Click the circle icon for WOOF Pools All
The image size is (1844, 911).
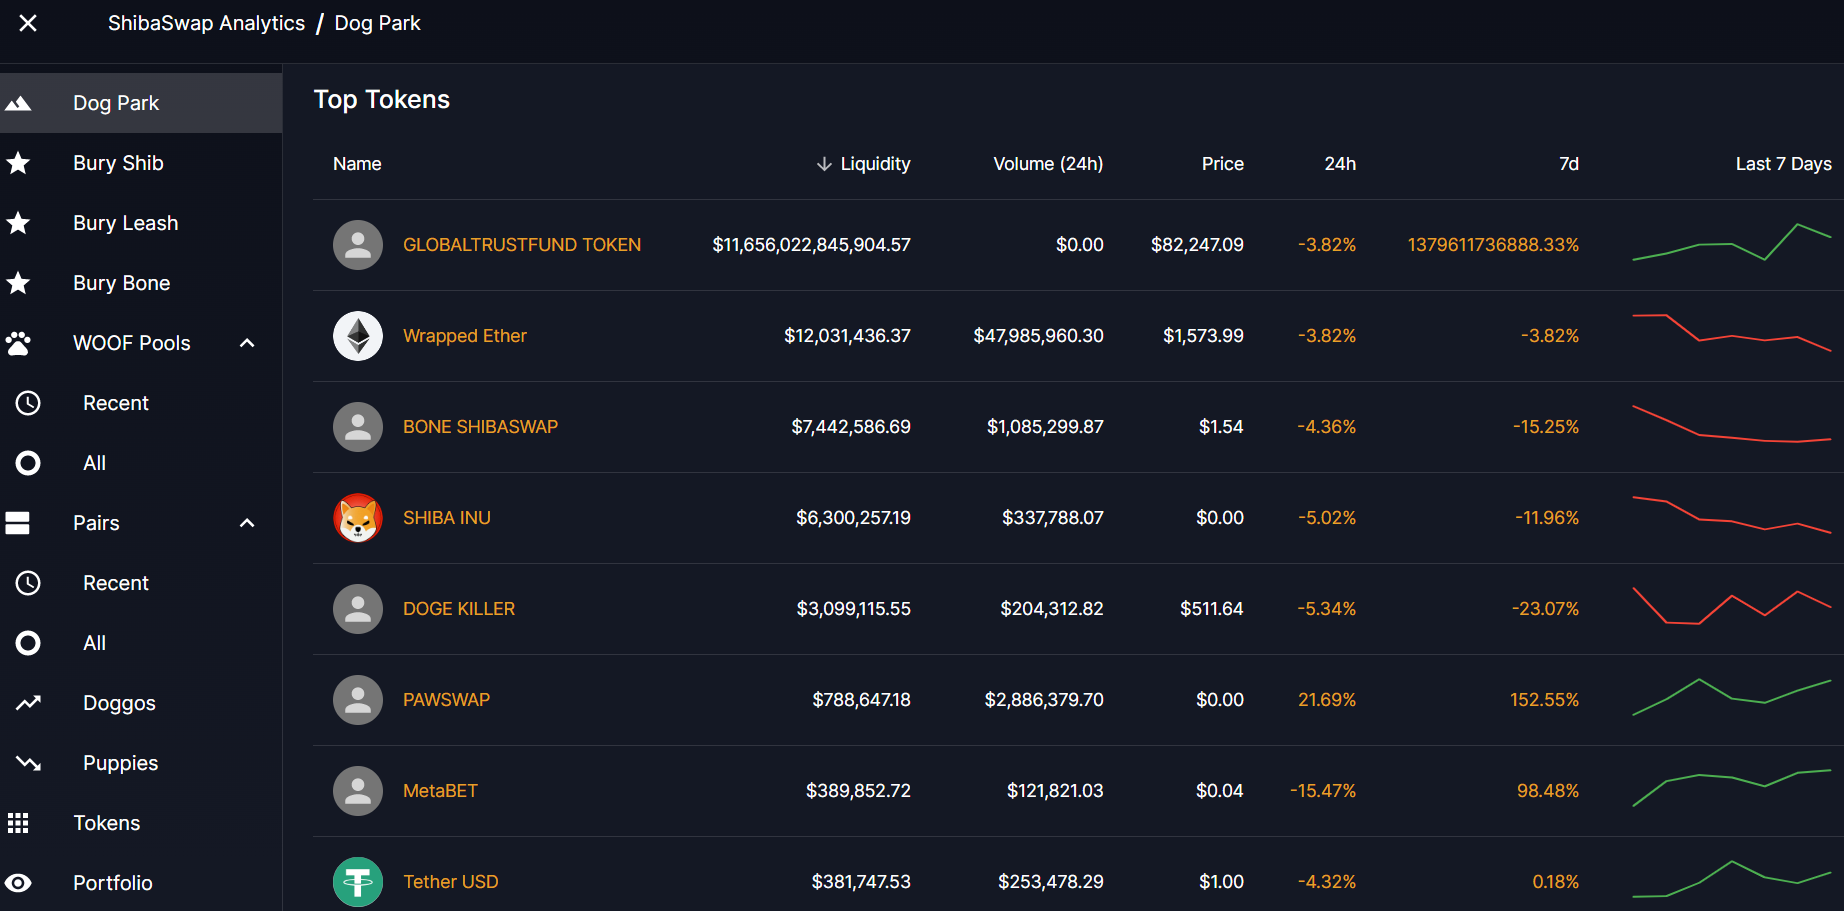click(x=28, y=463)
